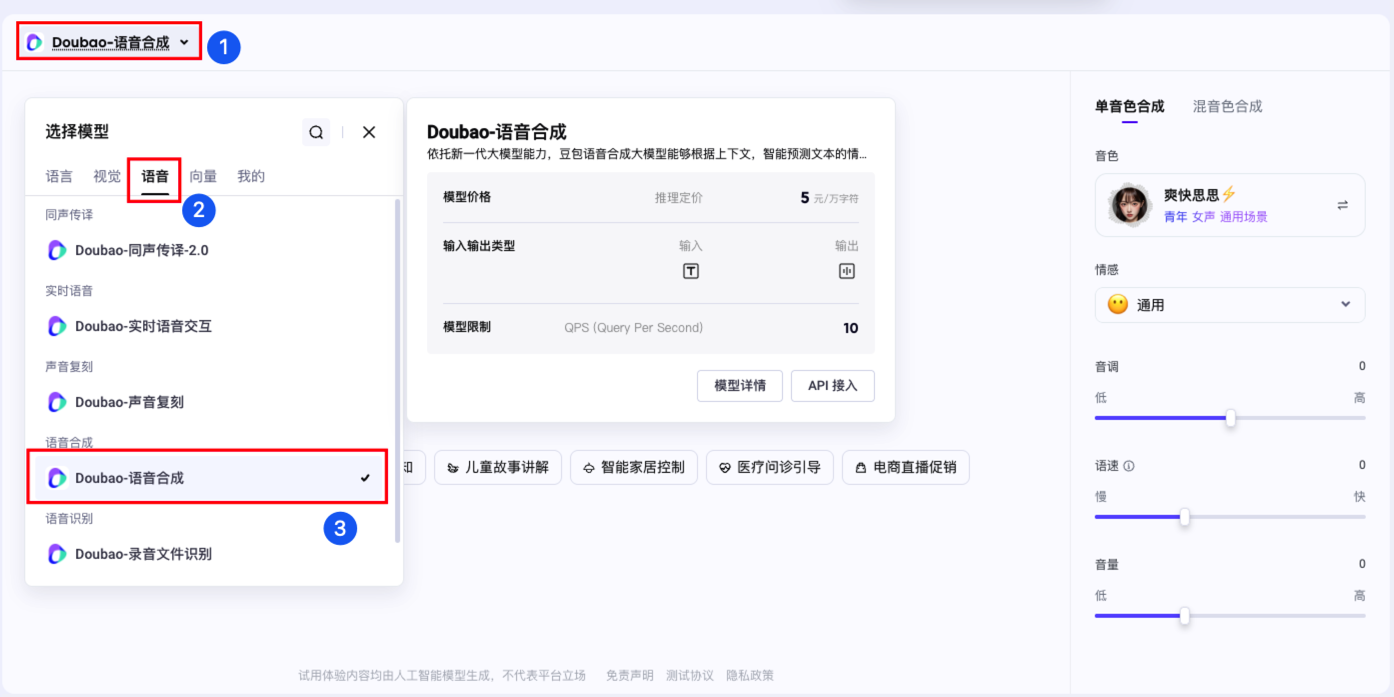Click the logo icon next to Doubao-语音合成 in the list
The width and height of the screenshot is (1394, 697).
pos(57,478)
